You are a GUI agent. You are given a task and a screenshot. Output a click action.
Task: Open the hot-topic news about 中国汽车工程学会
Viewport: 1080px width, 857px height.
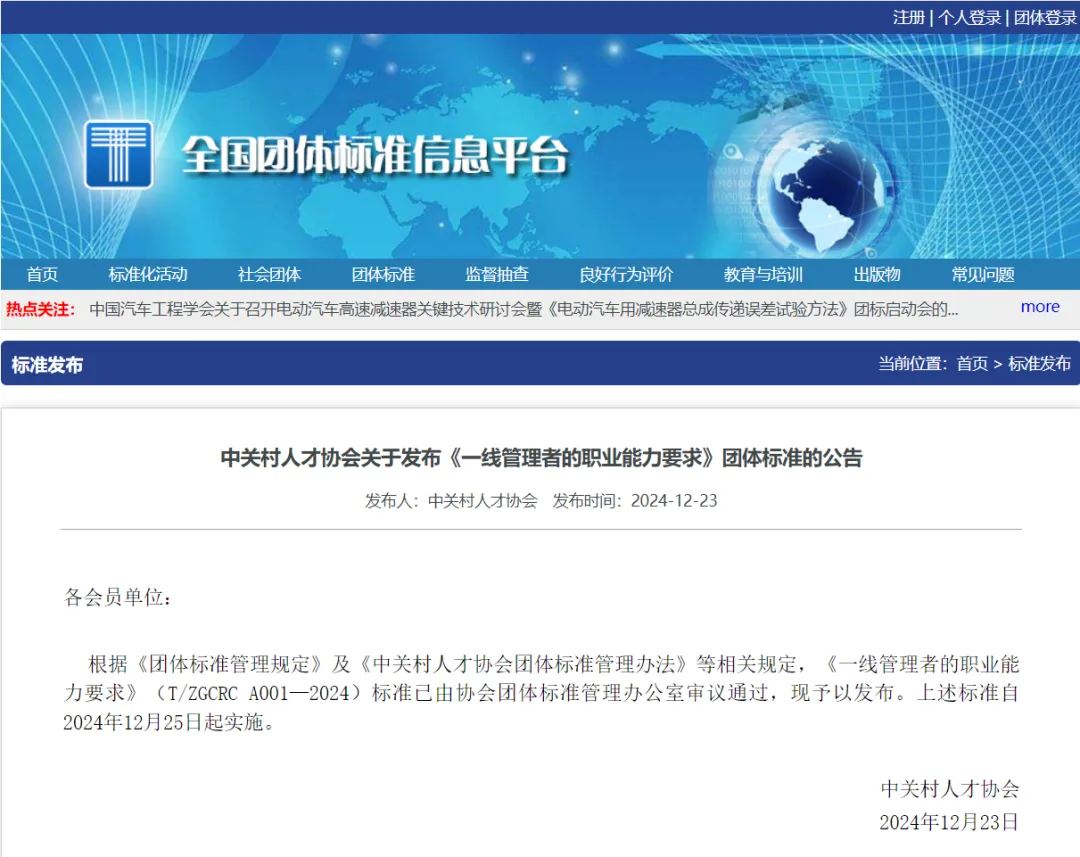pos(523,309)
